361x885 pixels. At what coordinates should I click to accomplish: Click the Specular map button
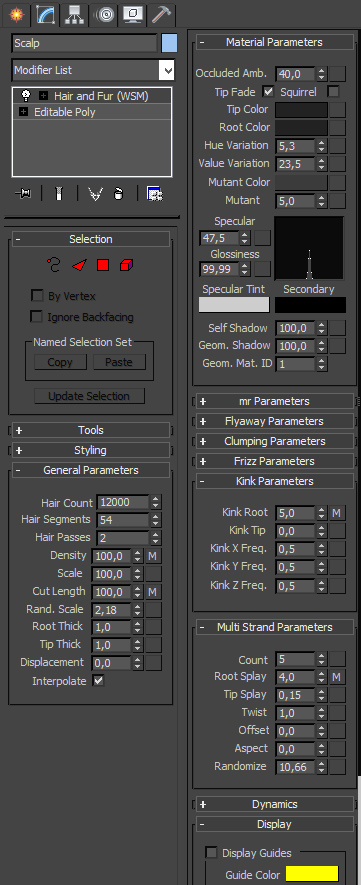point(262,238)
